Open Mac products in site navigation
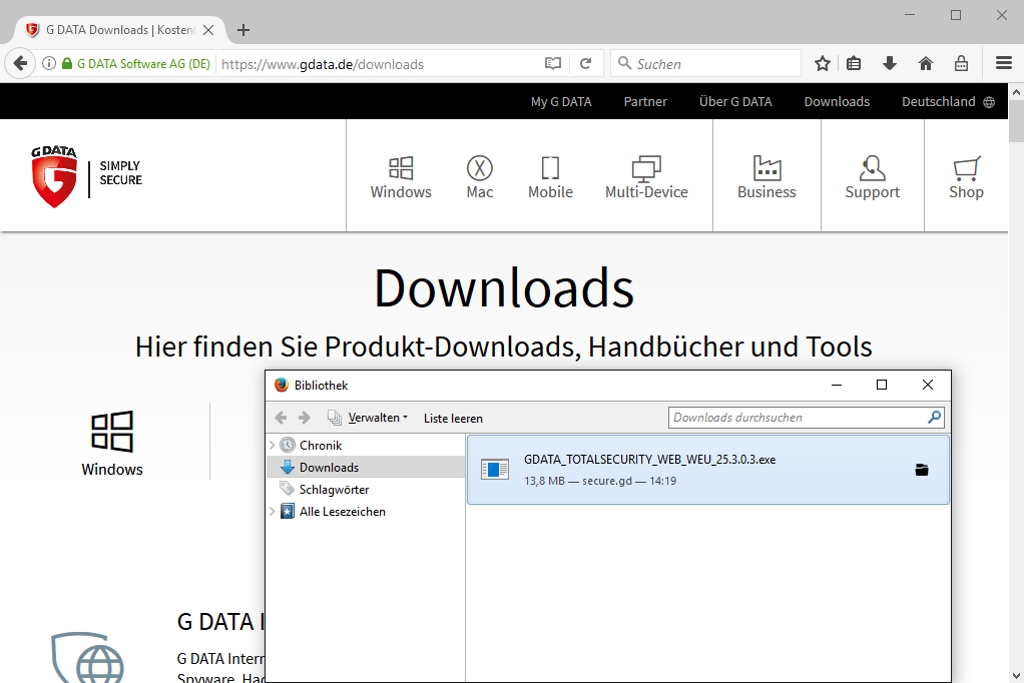 click(x=479, y=177)
